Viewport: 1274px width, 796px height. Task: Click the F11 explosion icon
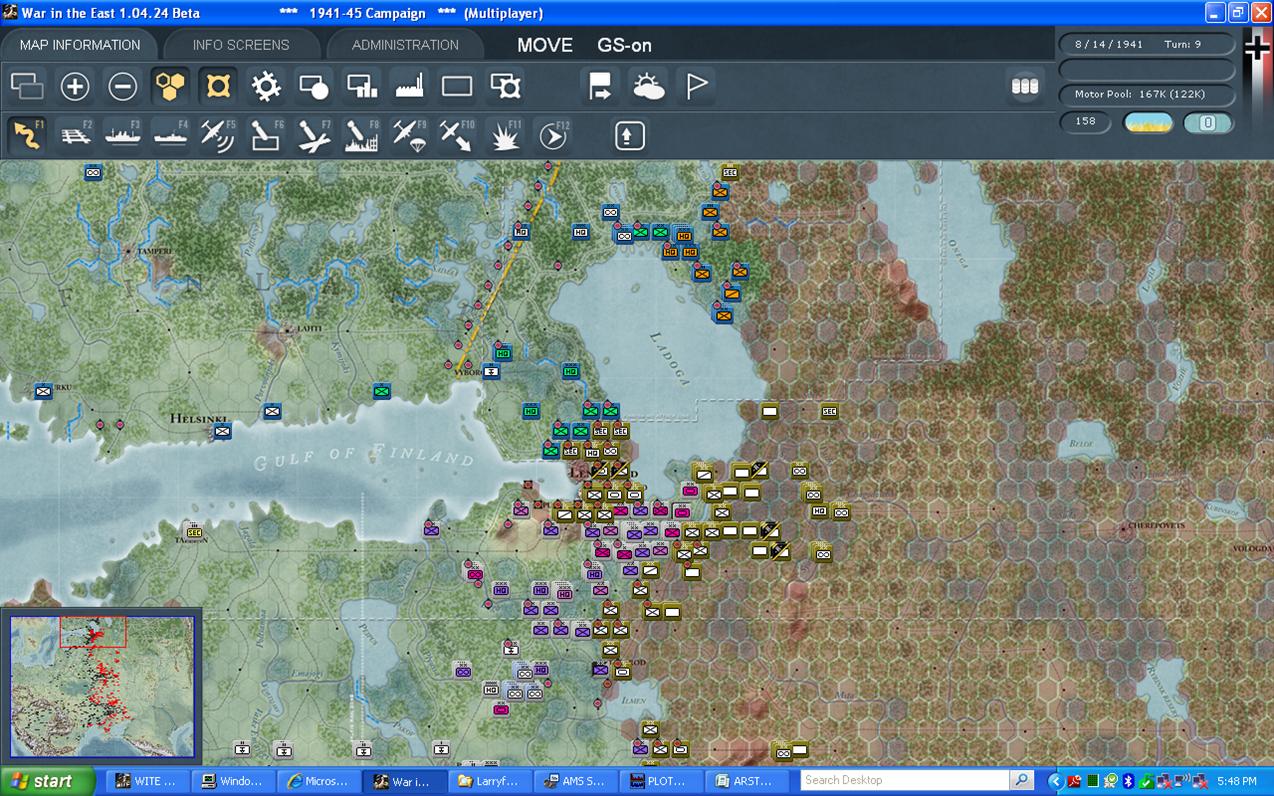[506, 135]
